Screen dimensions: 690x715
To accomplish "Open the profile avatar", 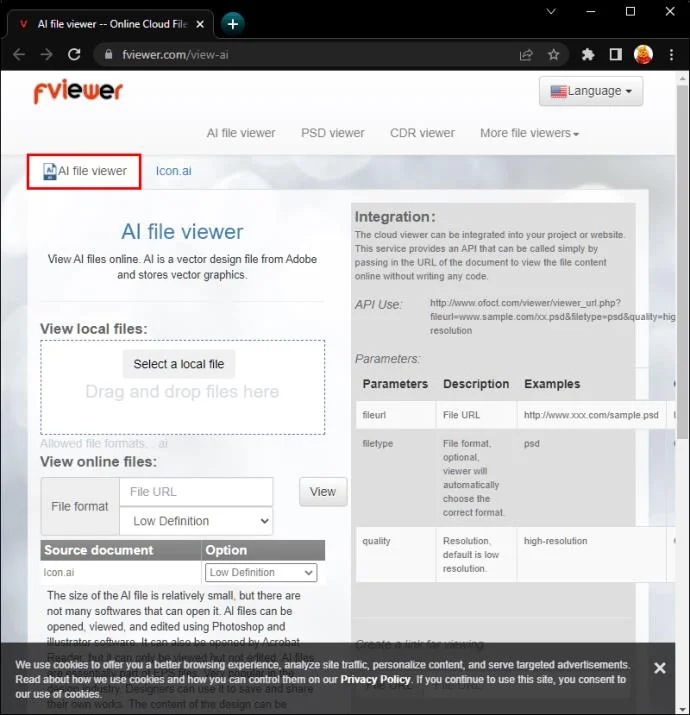I will tap(643, 55).
